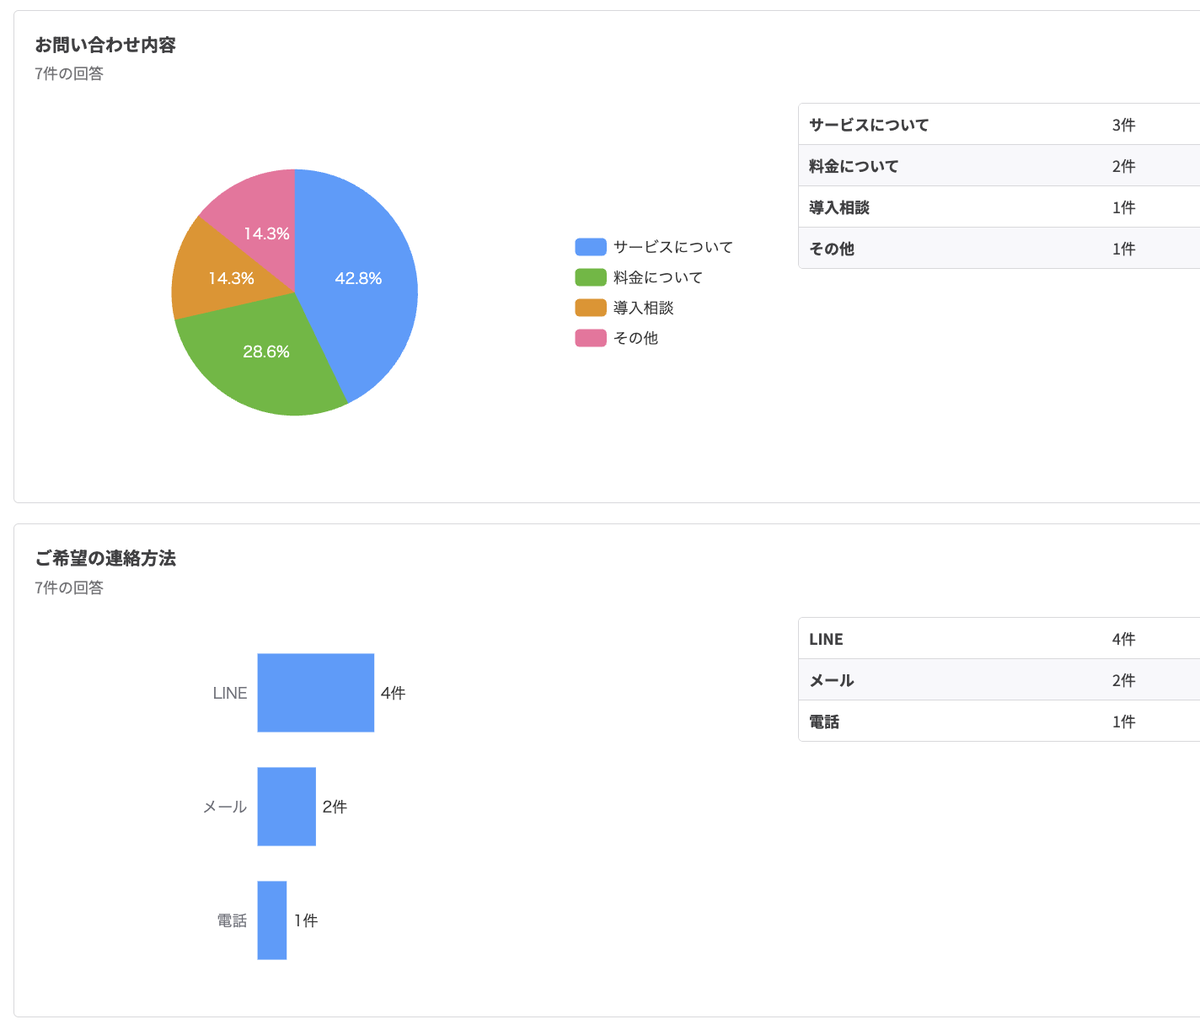The width and height of the screenshot is (1200, 1030).
Task: Click table row label サービスについて
Action: (x=869, y=125)
